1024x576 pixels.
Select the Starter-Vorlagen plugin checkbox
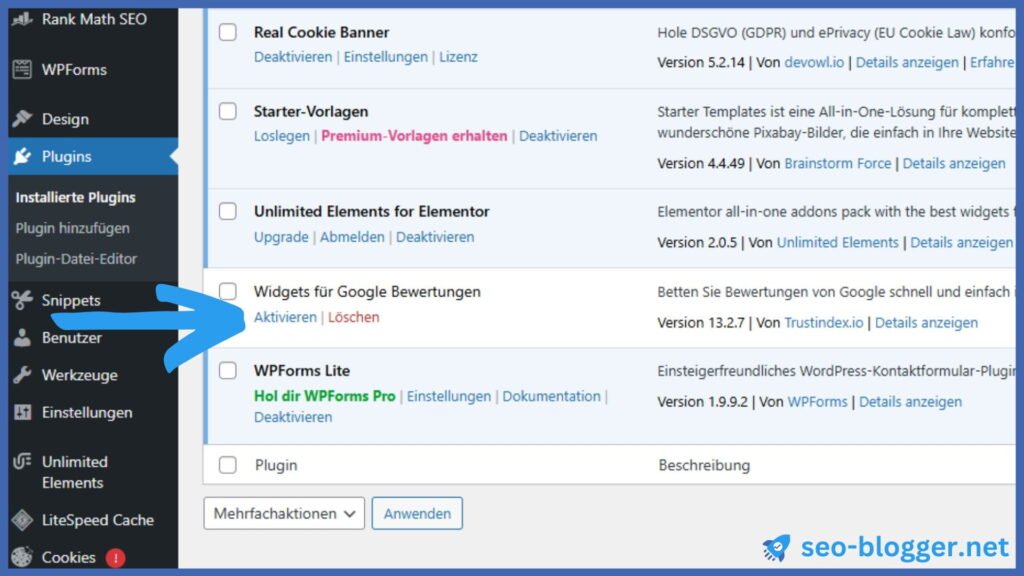[228, 111]
